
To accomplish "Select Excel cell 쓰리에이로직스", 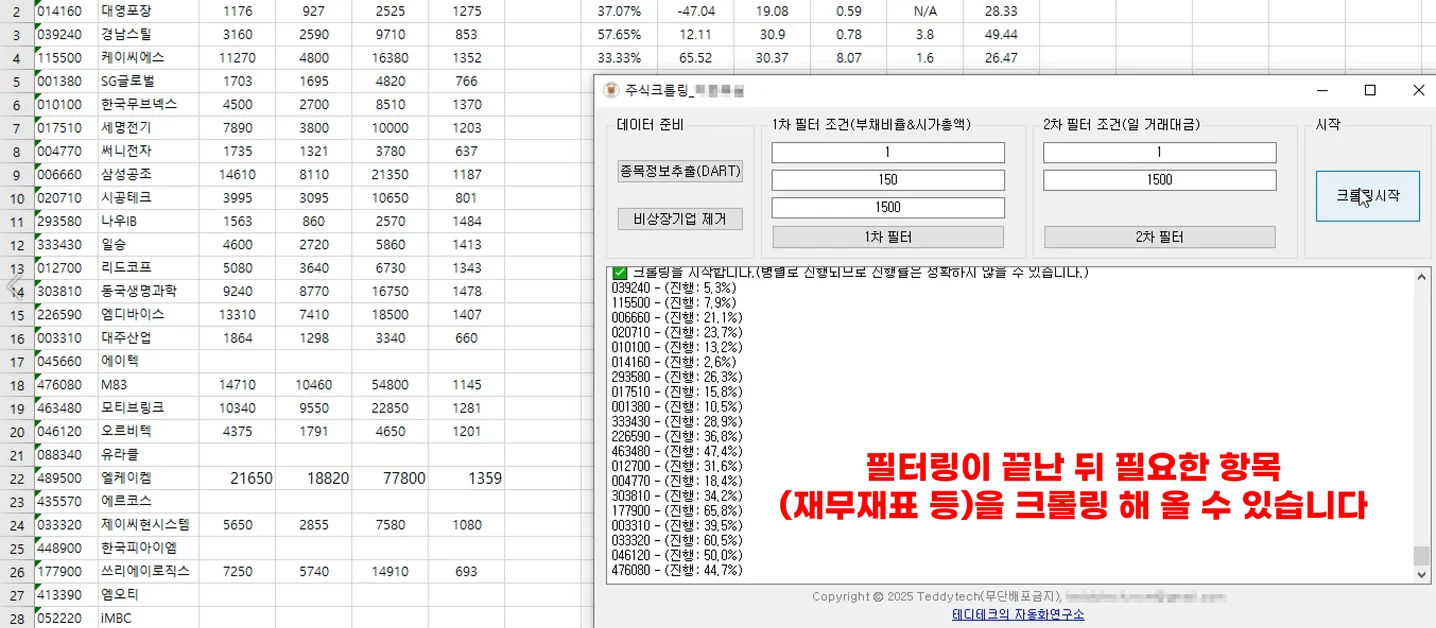I will (148, 571).
